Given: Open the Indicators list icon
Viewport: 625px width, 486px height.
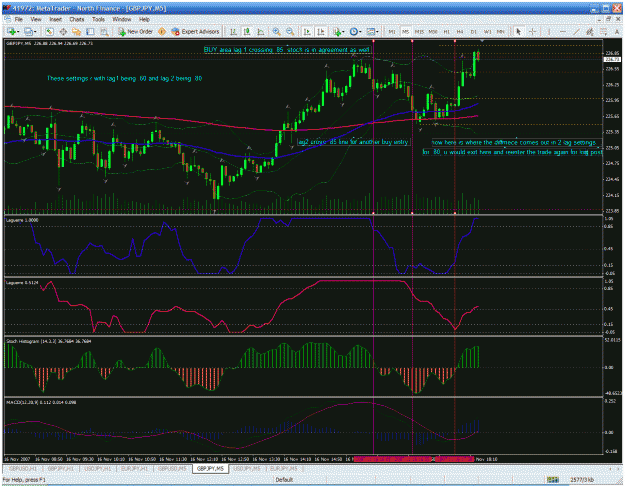Looking at the screenshot, I should pyautogui.click(x=337, y=31).
